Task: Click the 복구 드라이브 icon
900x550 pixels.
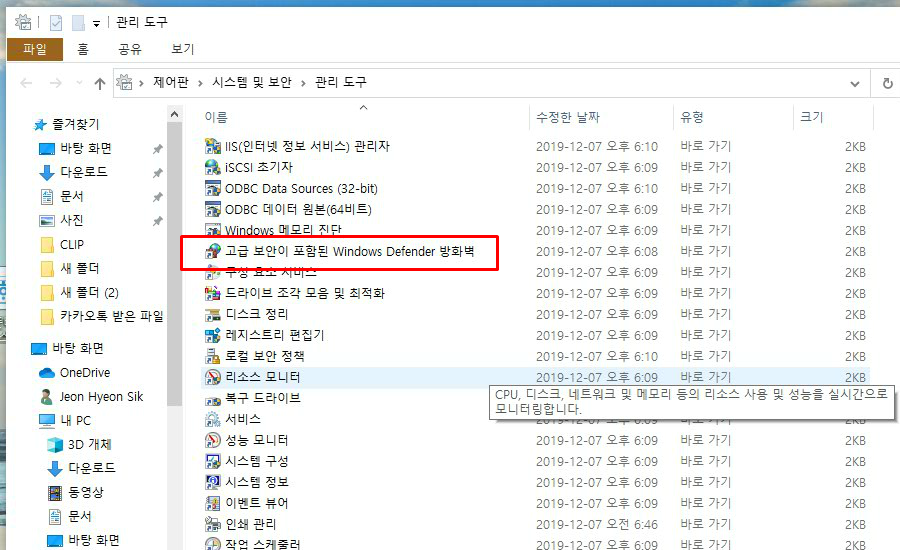Action: tap(213, 400)
